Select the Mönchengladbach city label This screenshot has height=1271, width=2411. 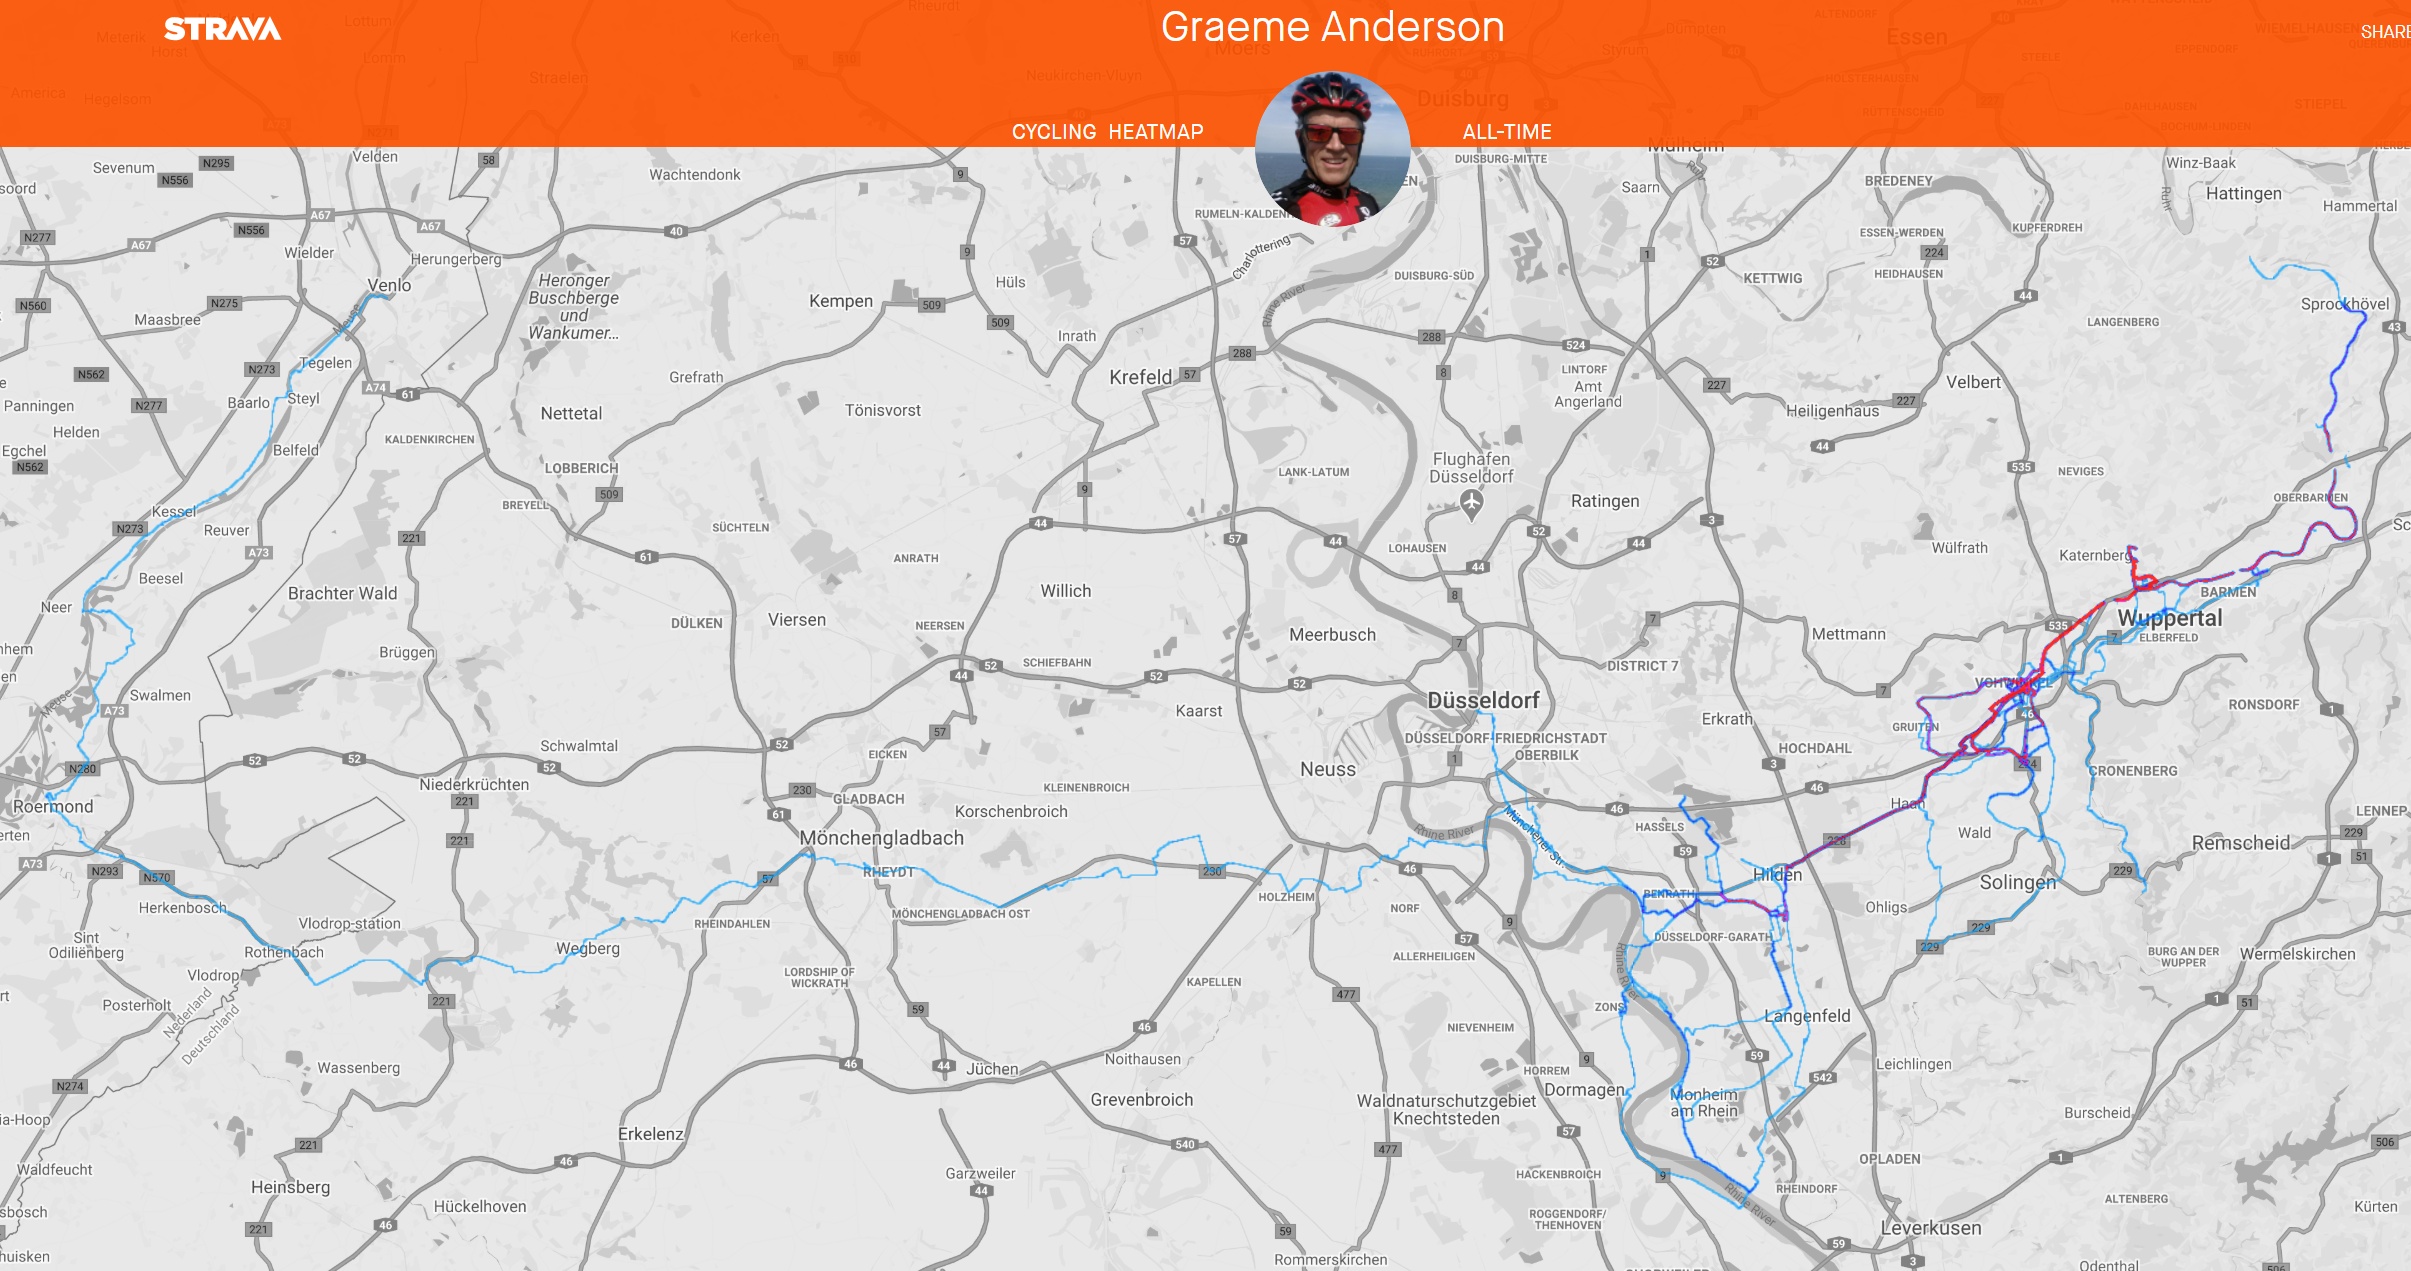(882, 838)
